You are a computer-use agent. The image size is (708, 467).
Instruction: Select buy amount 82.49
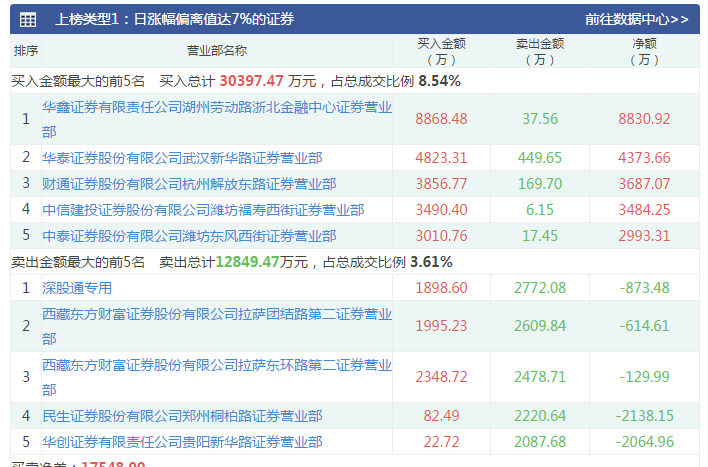point(441,416)
